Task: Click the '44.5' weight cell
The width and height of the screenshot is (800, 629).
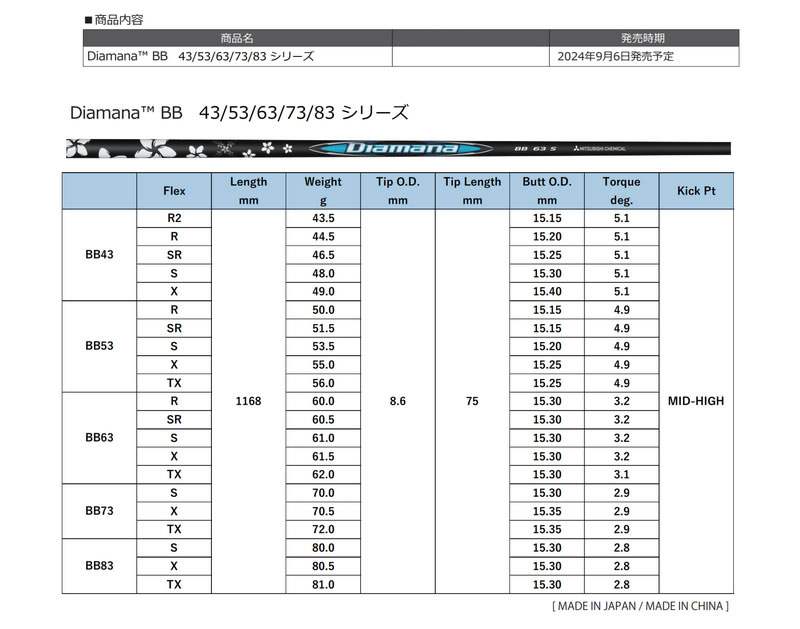Action: (x=323, y=237)
